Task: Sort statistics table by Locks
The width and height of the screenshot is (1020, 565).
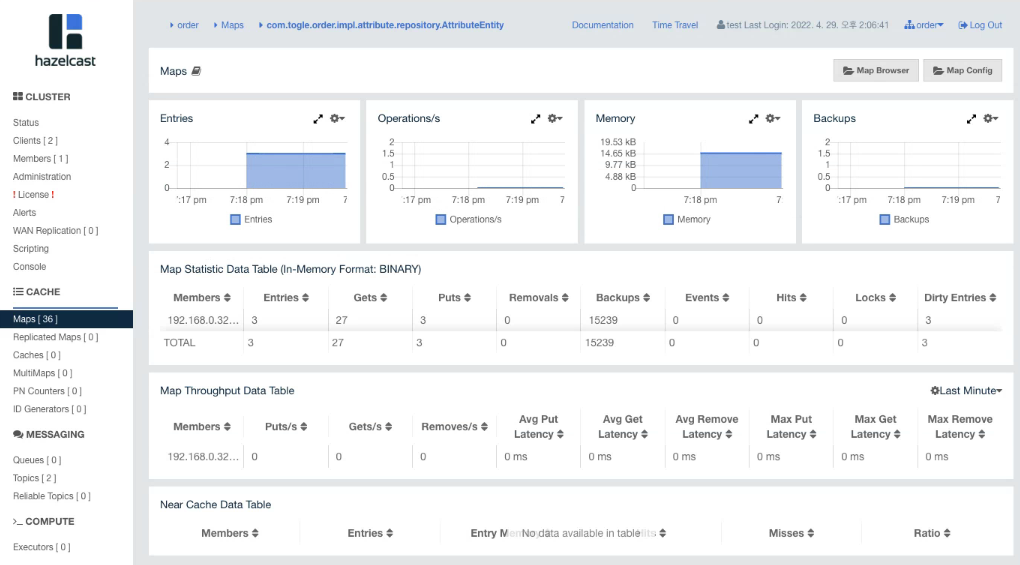Action: click(x=876, y=298)
